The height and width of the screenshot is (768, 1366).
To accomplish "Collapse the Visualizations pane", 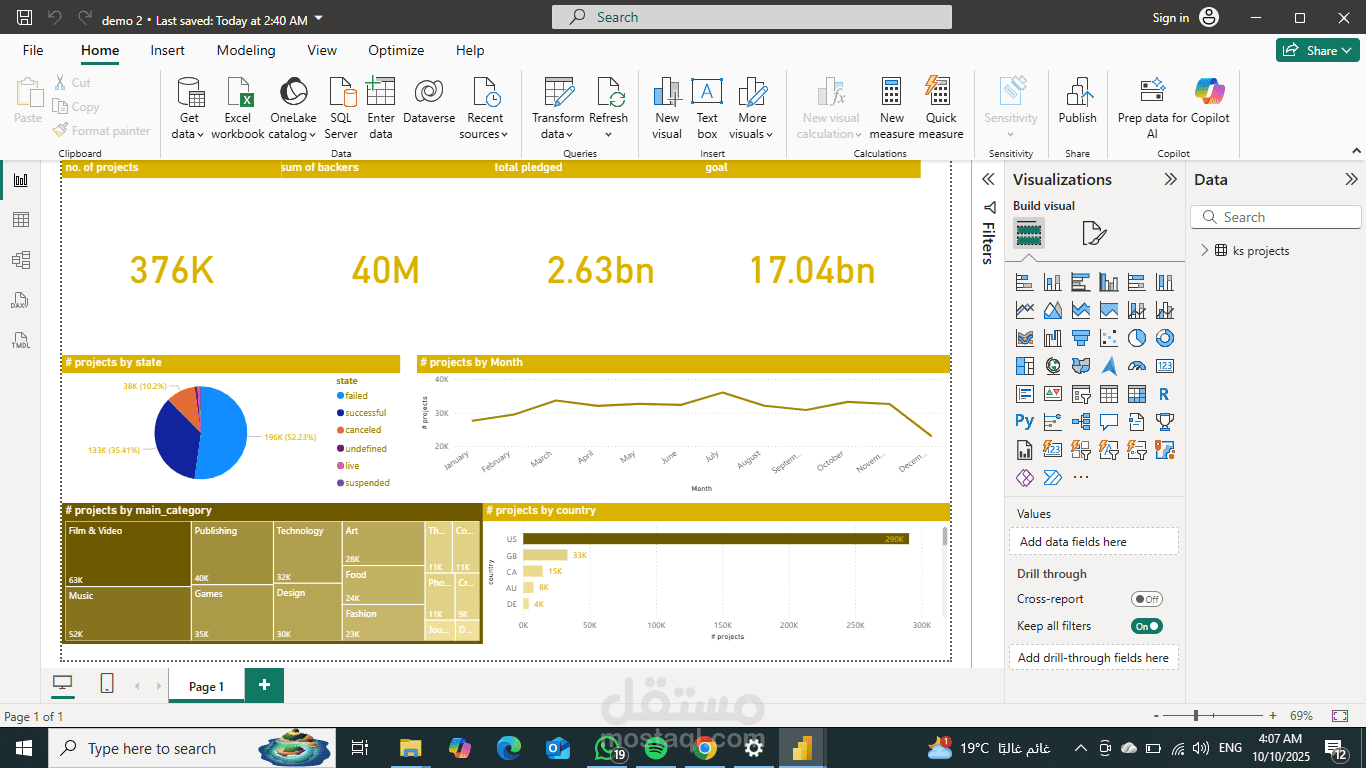I will coord(1170,180).
